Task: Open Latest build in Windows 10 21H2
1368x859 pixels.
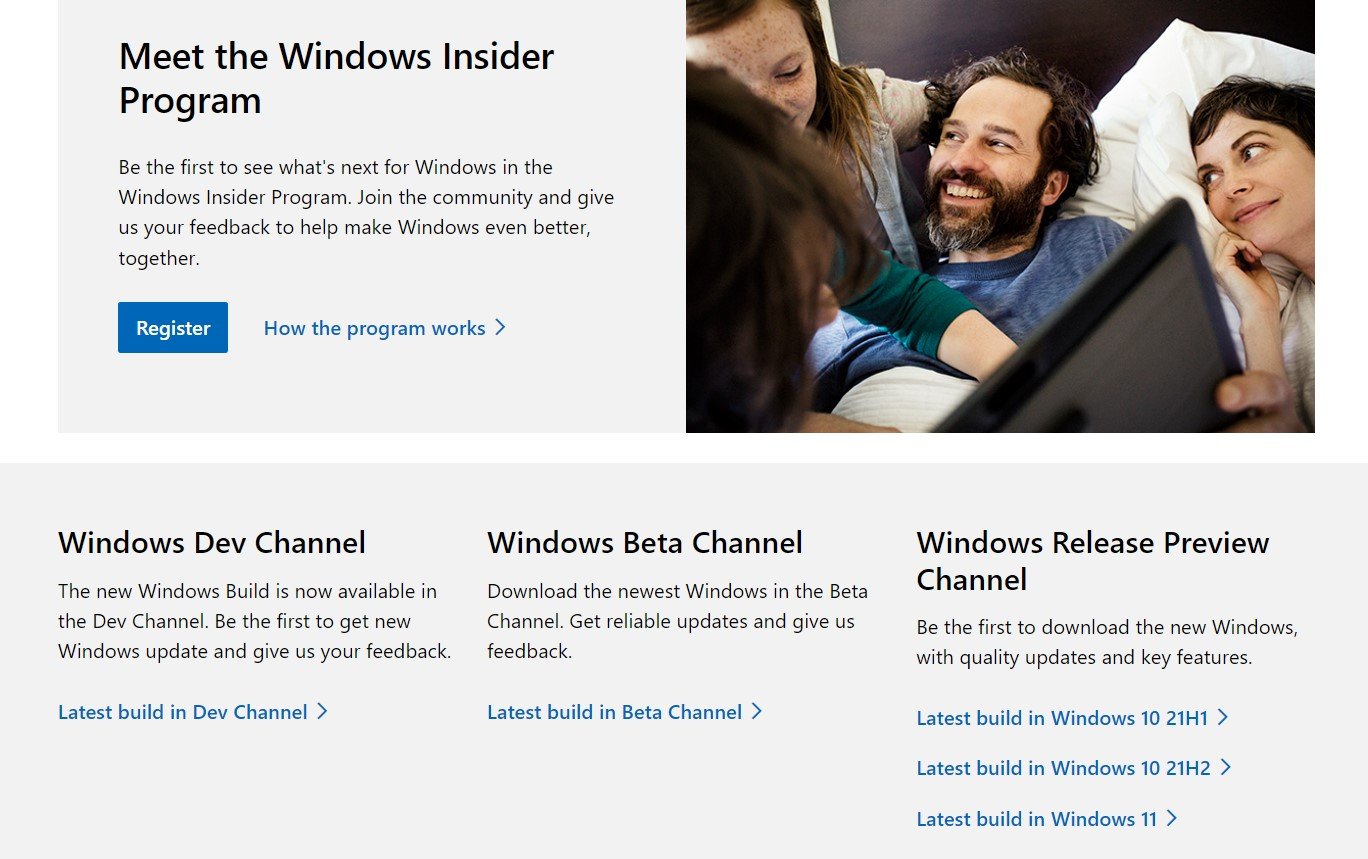Action: tap(1063, 768)
